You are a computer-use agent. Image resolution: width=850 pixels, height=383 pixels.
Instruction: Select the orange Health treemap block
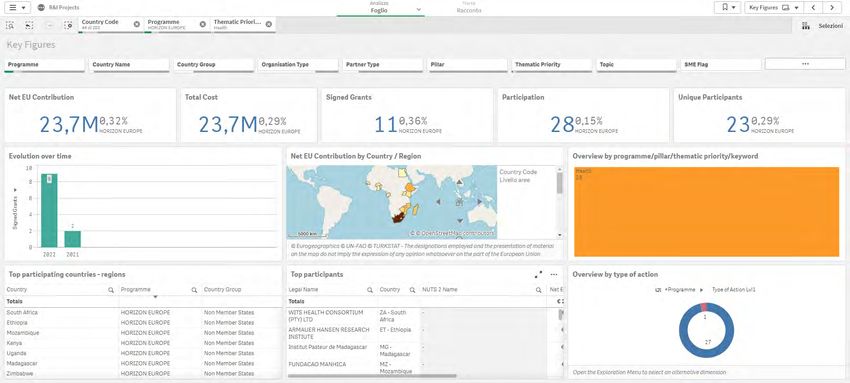click(706, 211)
